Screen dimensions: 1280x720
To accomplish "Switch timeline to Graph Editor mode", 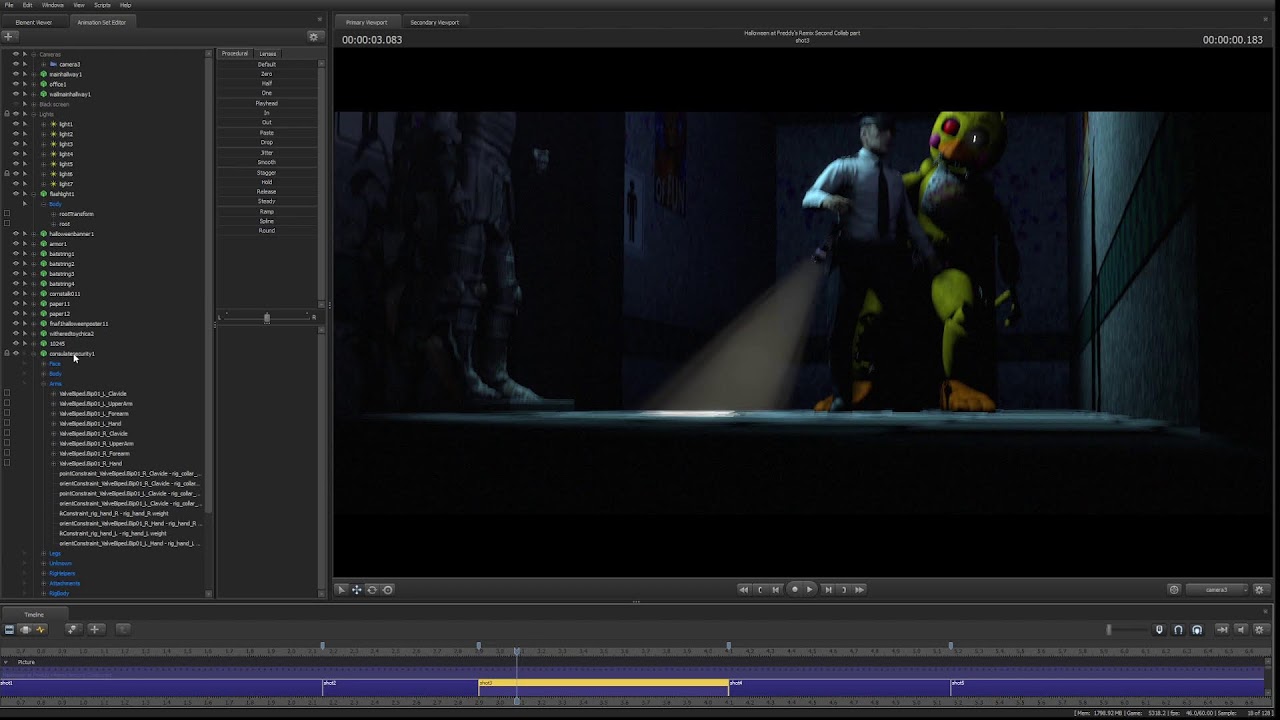I will tap(40, 629).
